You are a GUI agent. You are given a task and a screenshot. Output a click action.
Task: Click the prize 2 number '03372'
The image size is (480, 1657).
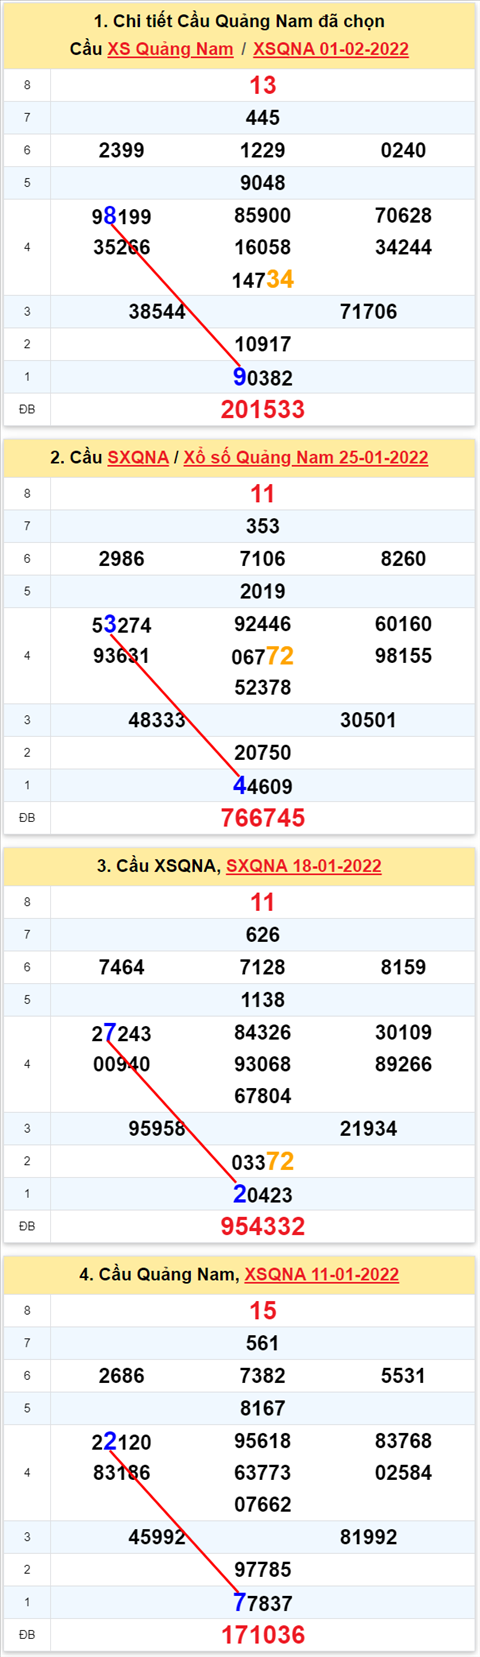click(x=263, y=1162)
